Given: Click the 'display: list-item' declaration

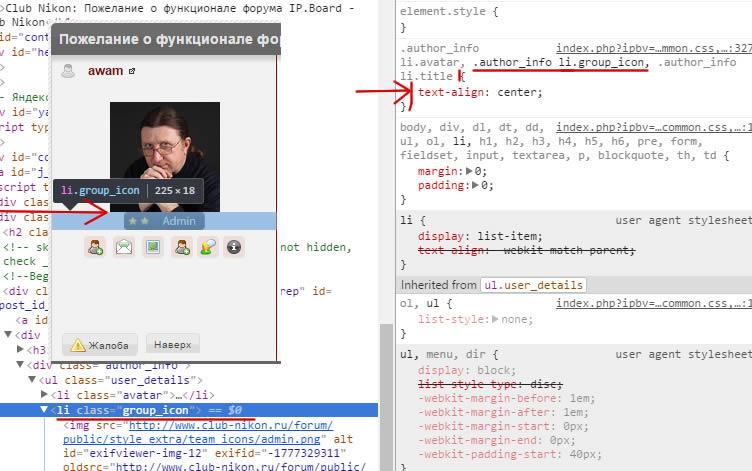Looking at the screenshot, I should tap(480, 236).
